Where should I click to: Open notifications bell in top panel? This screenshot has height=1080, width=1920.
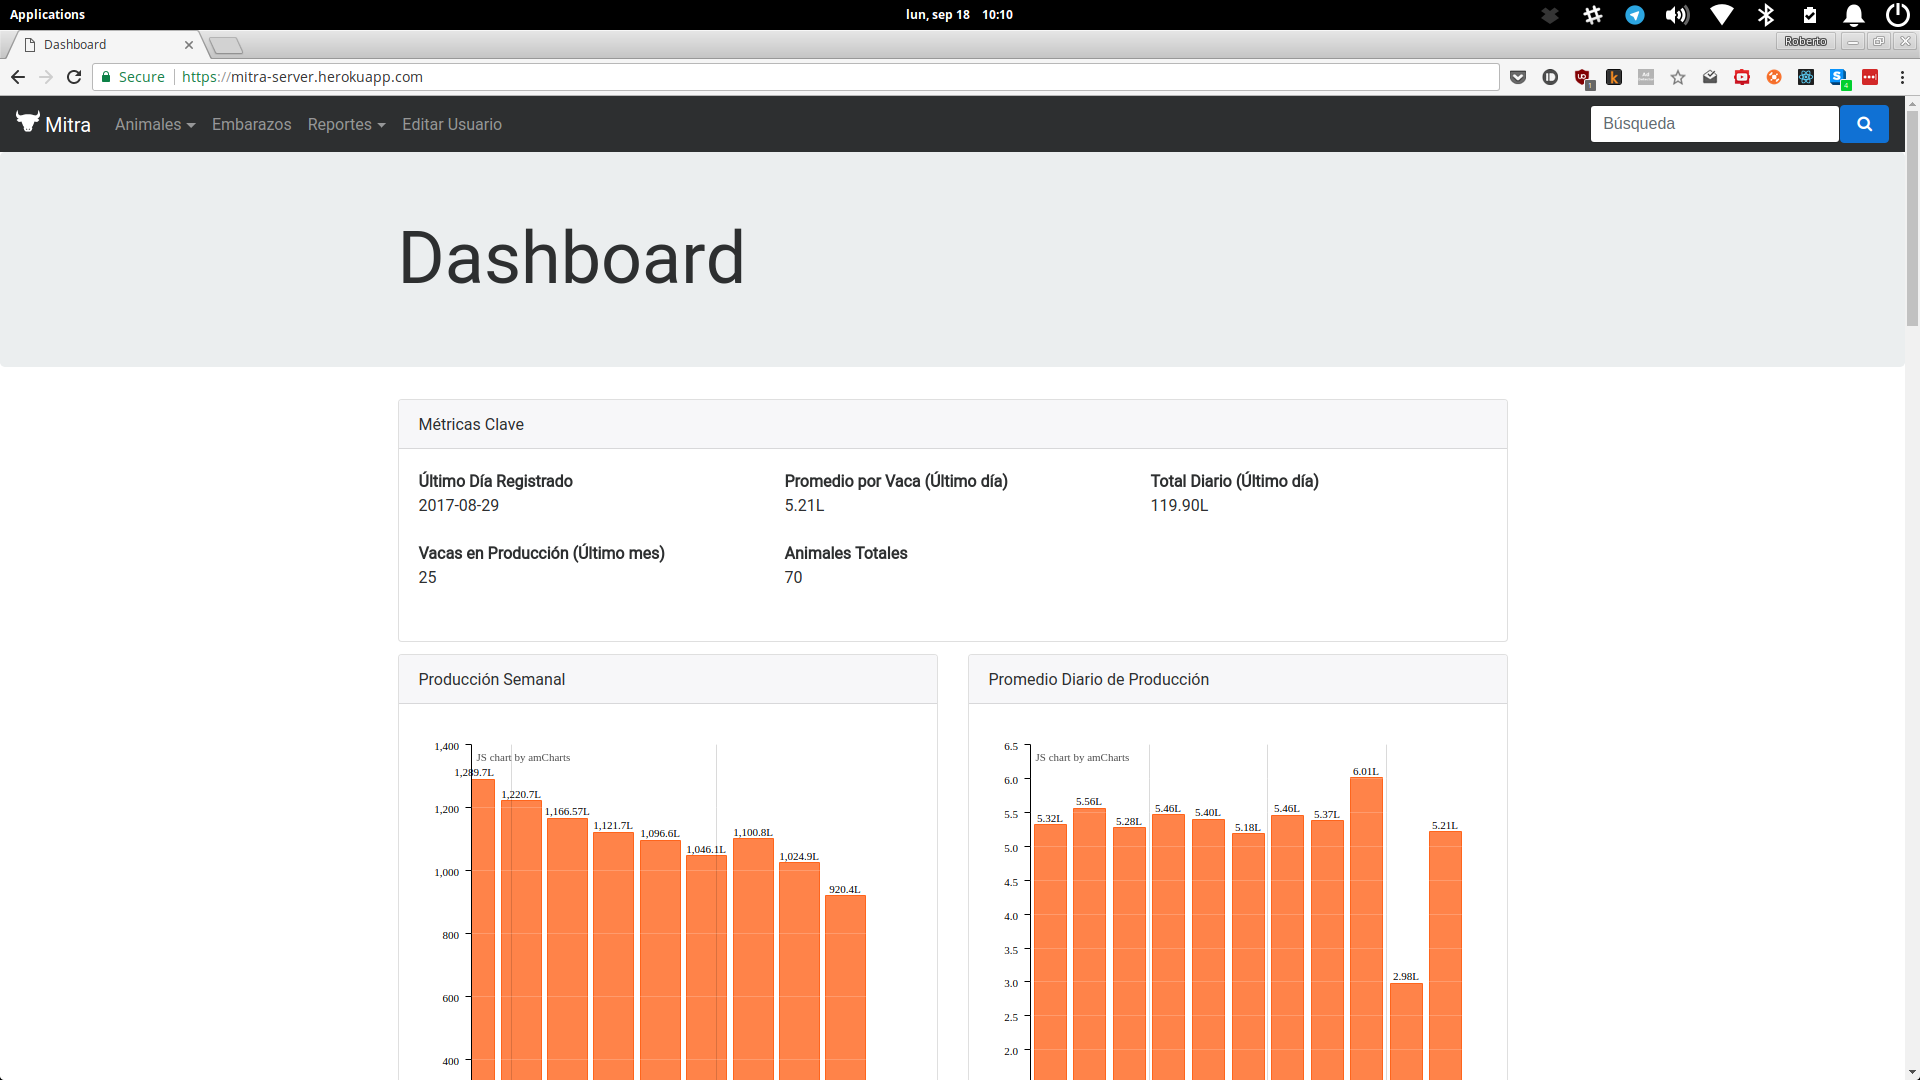(1853, 14)
